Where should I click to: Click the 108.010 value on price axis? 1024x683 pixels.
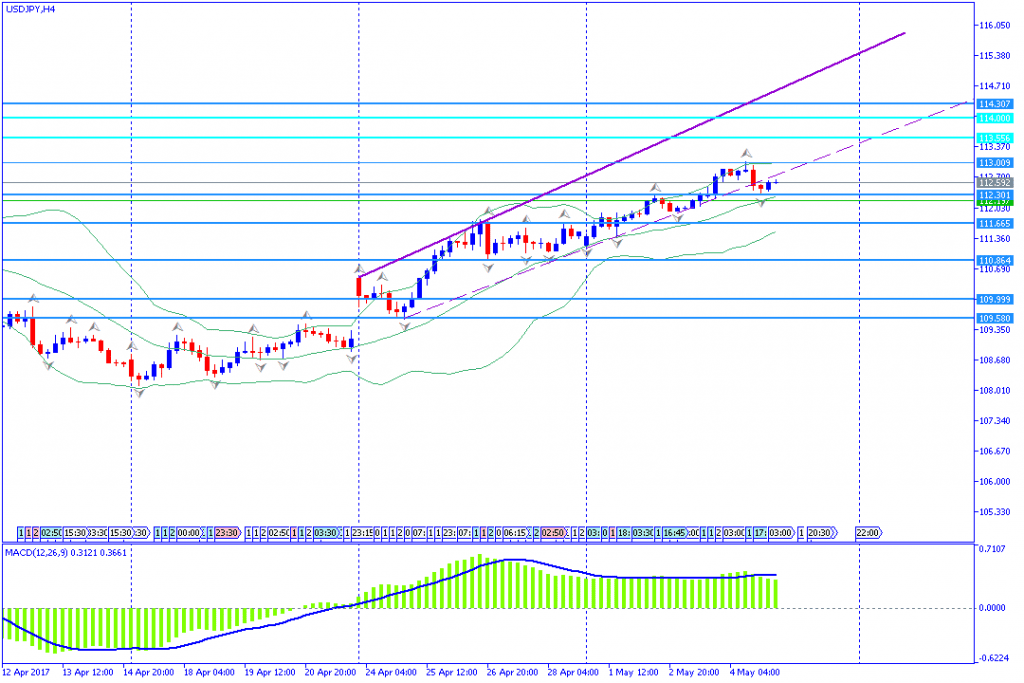point(995,390)
